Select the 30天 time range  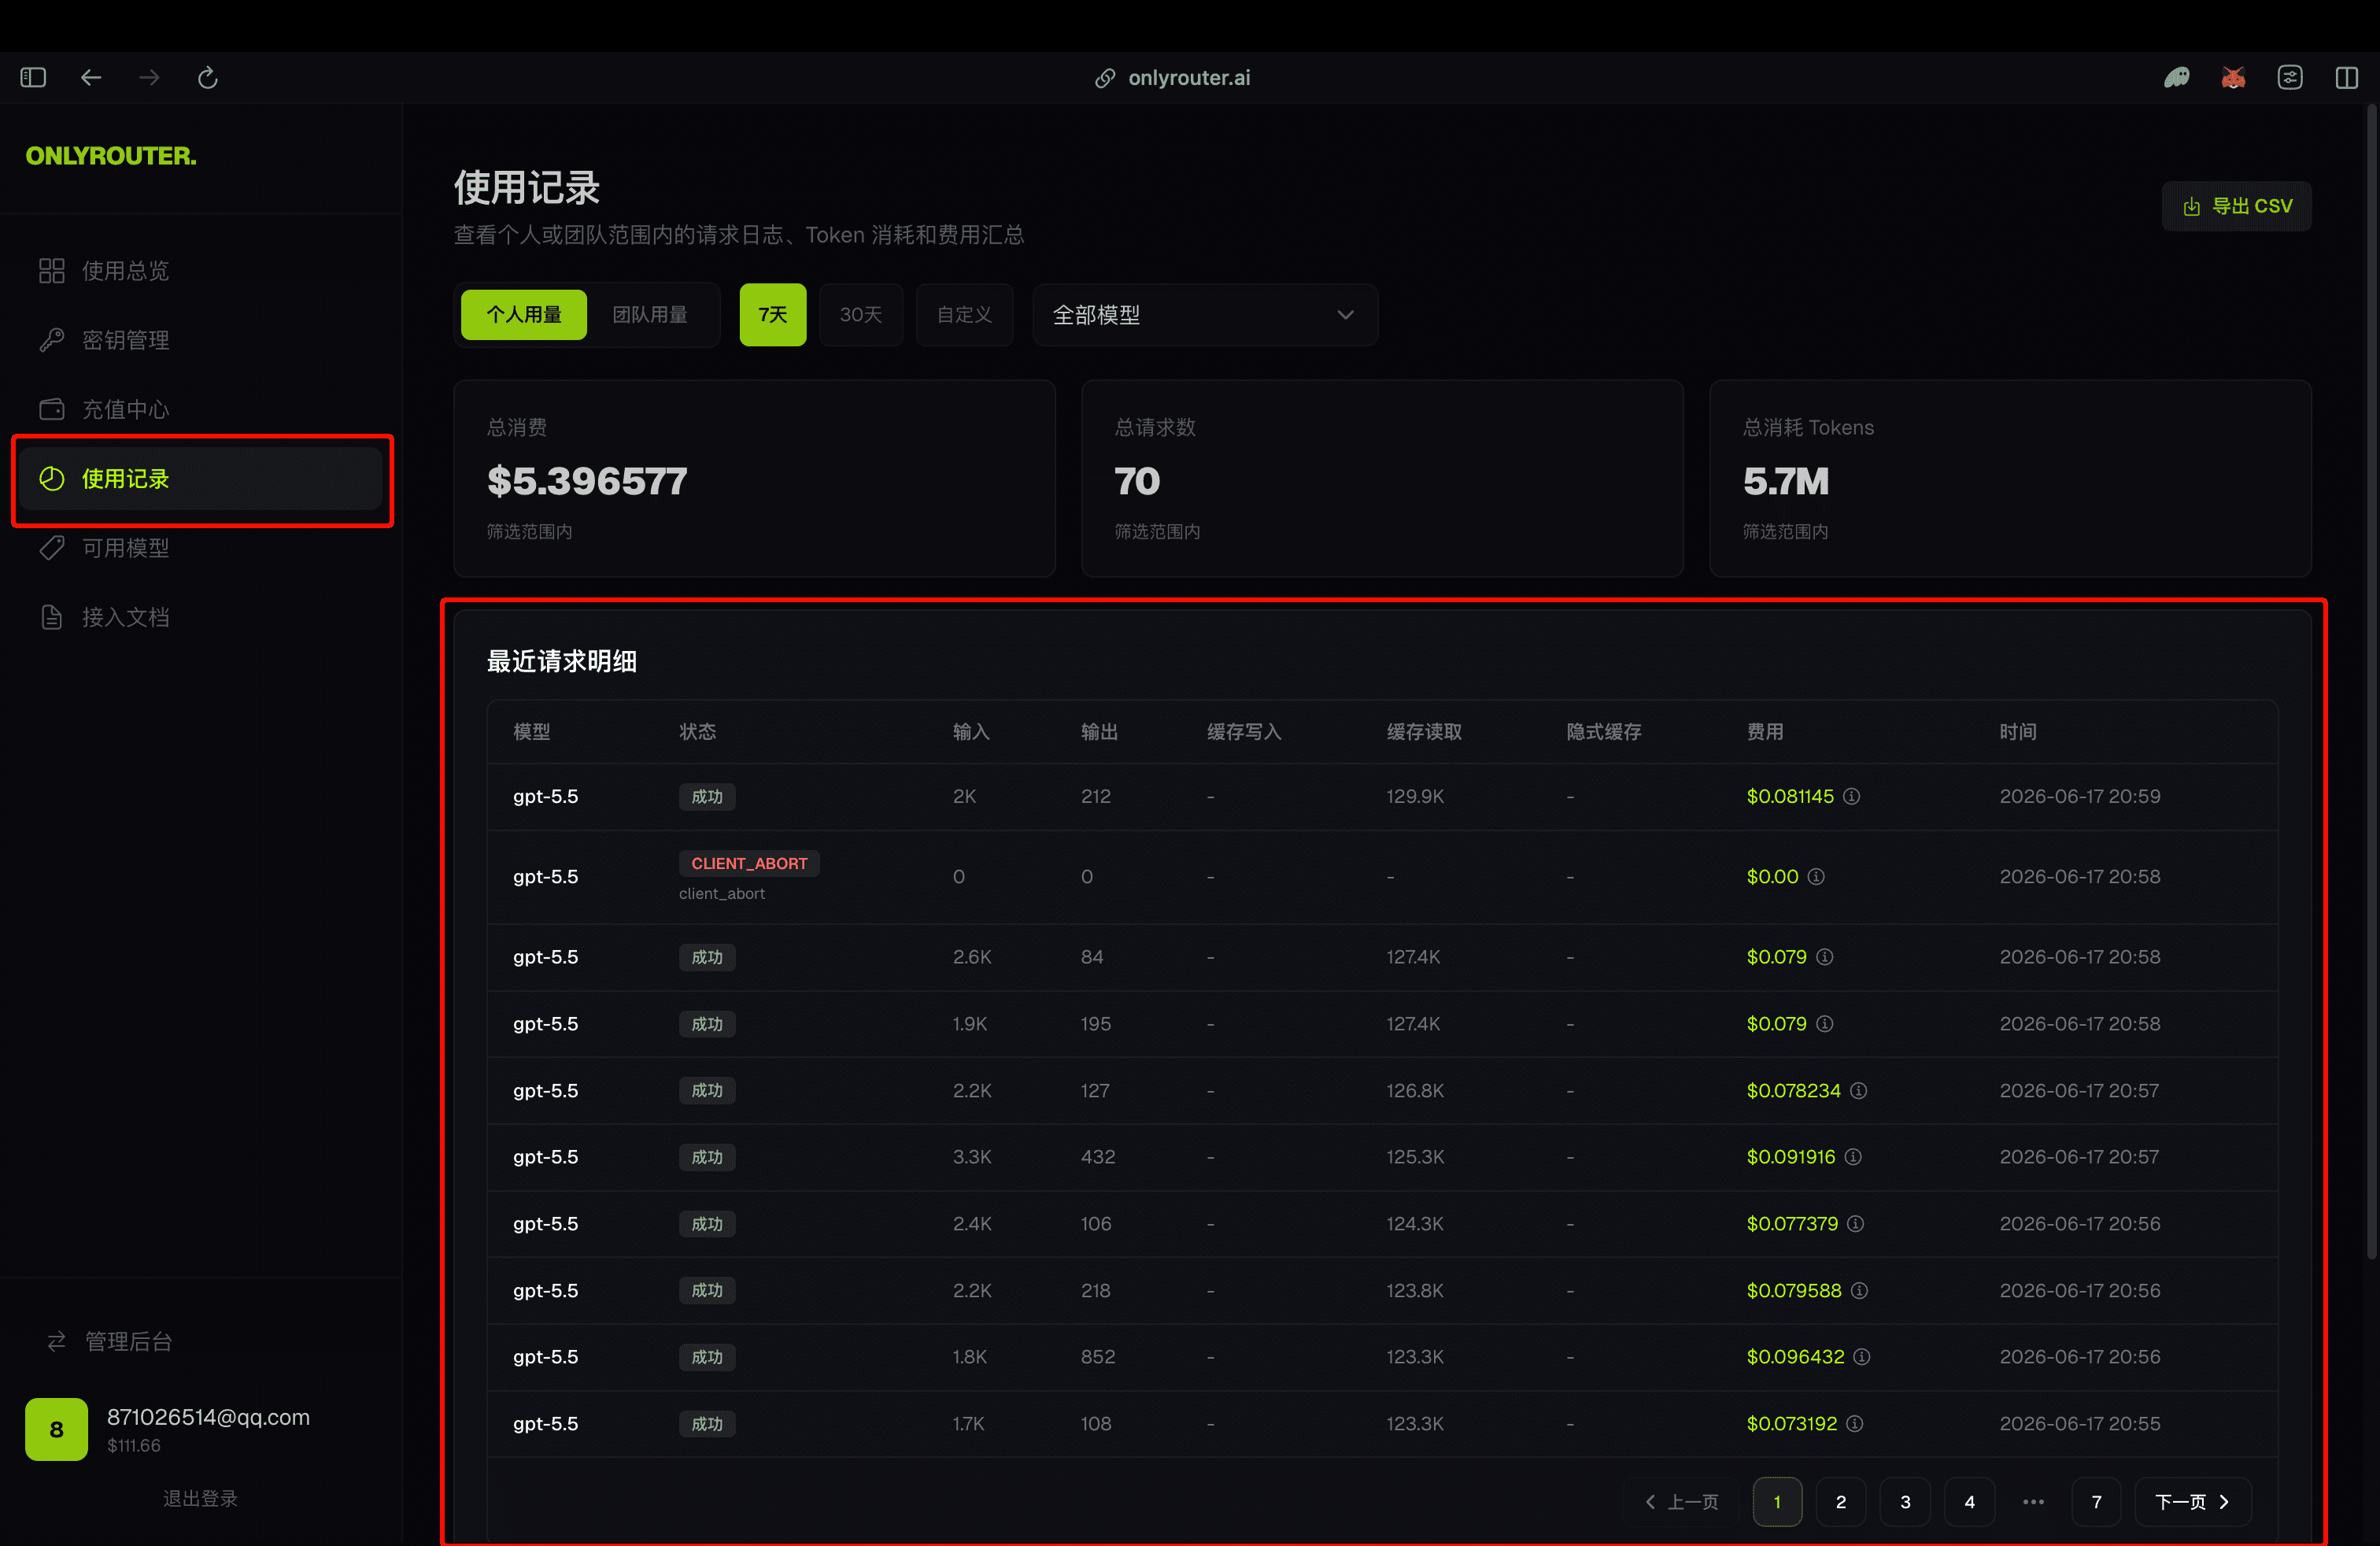[861, 314]
